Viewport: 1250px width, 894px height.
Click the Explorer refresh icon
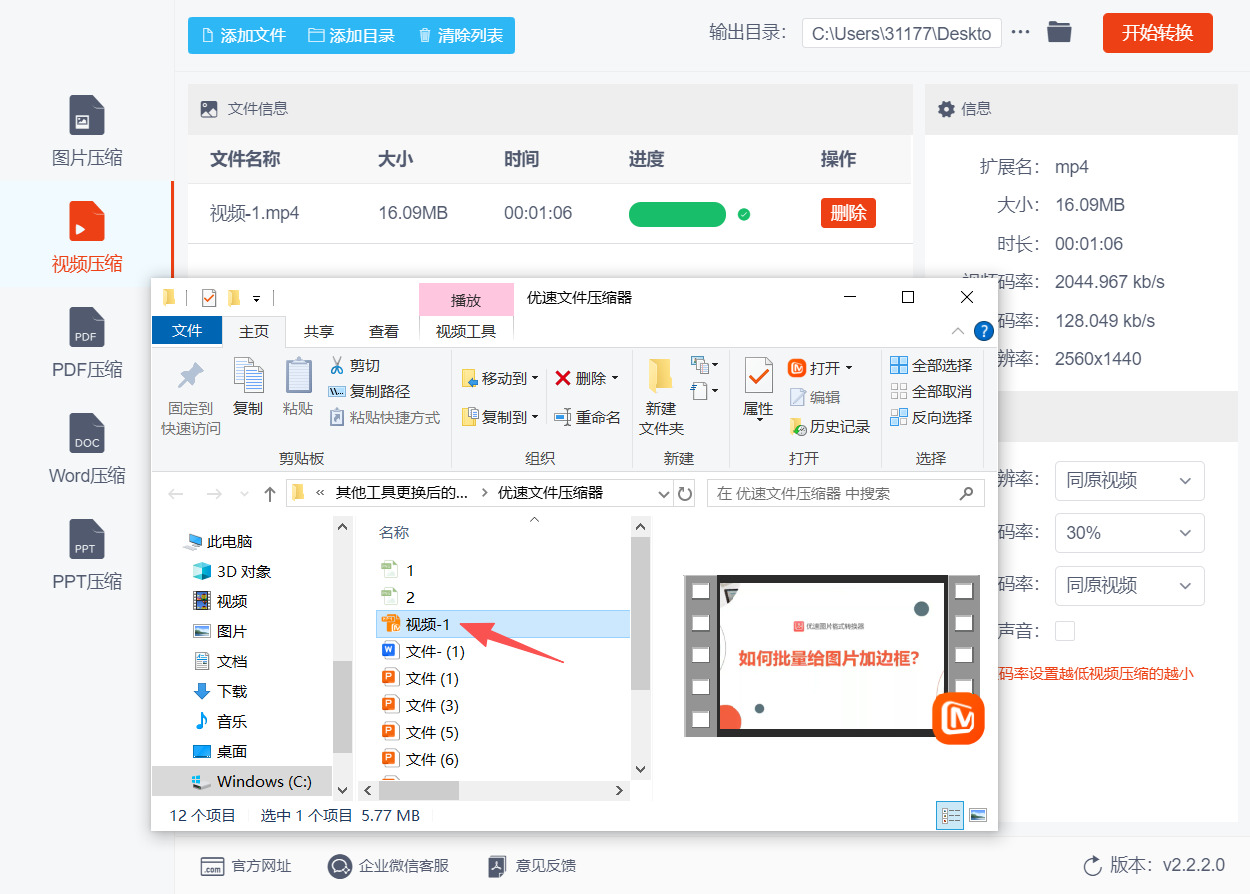685,493
